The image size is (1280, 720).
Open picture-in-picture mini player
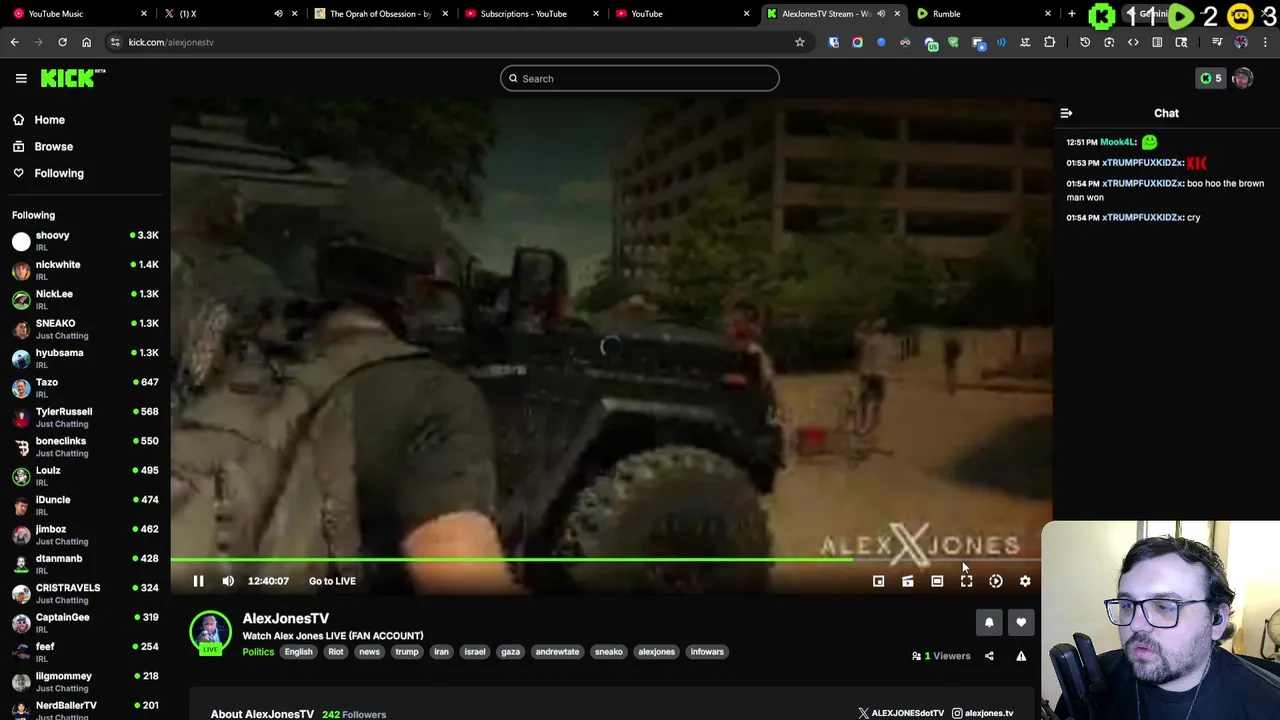tap(878, 581)
